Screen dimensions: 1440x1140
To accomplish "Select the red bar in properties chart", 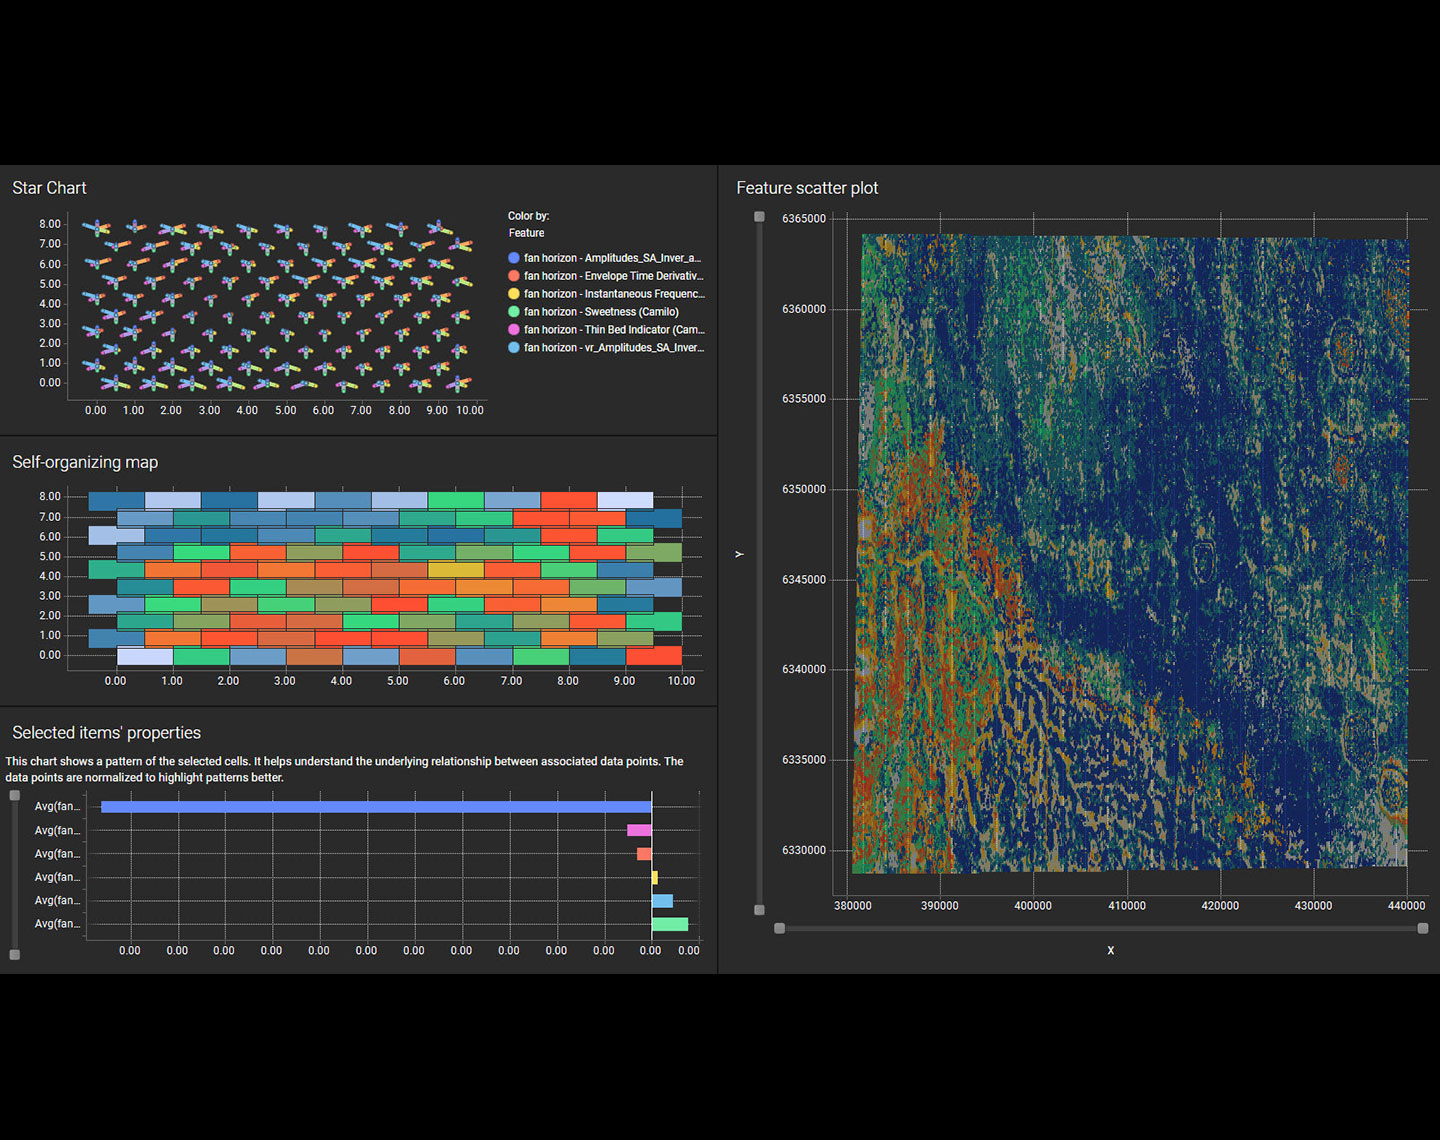I will tap(644, 854).
